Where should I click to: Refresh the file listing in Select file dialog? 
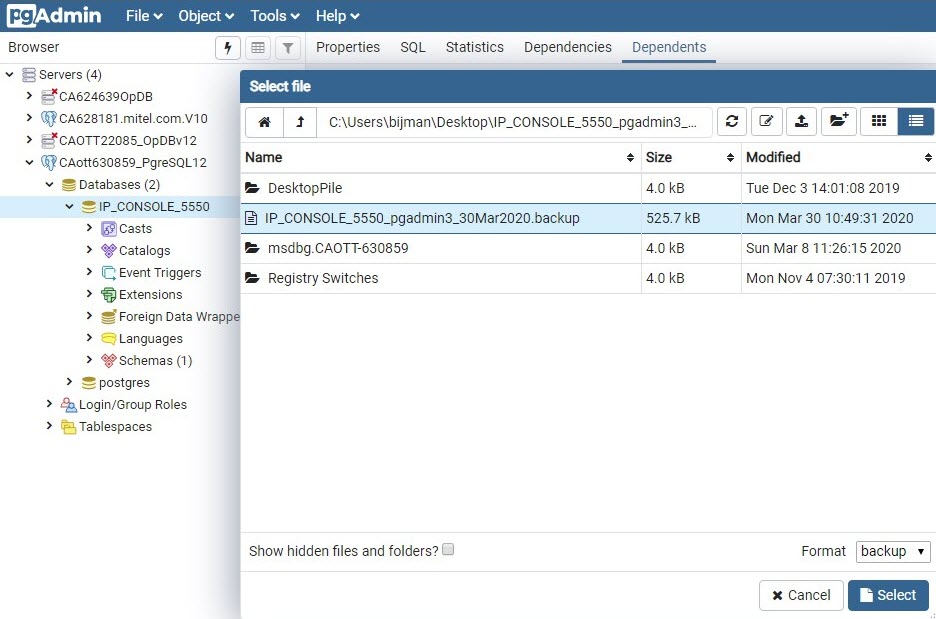731,120
